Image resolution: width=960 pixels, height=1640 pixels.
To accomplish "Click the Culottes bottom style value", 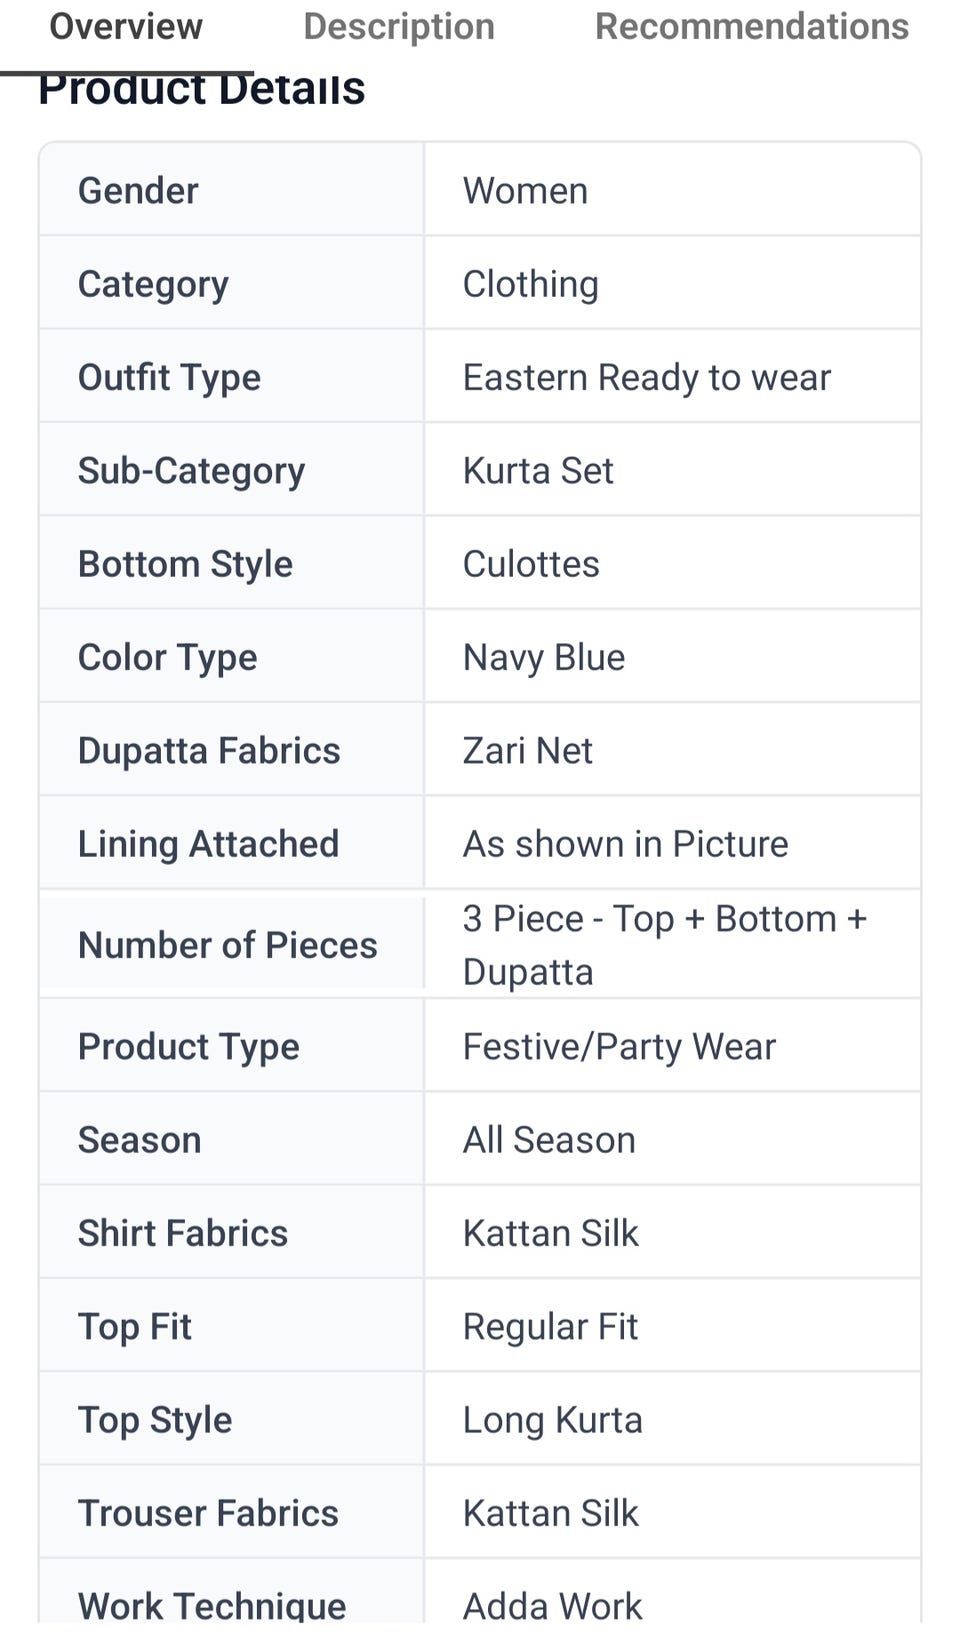I will [531, 564].
